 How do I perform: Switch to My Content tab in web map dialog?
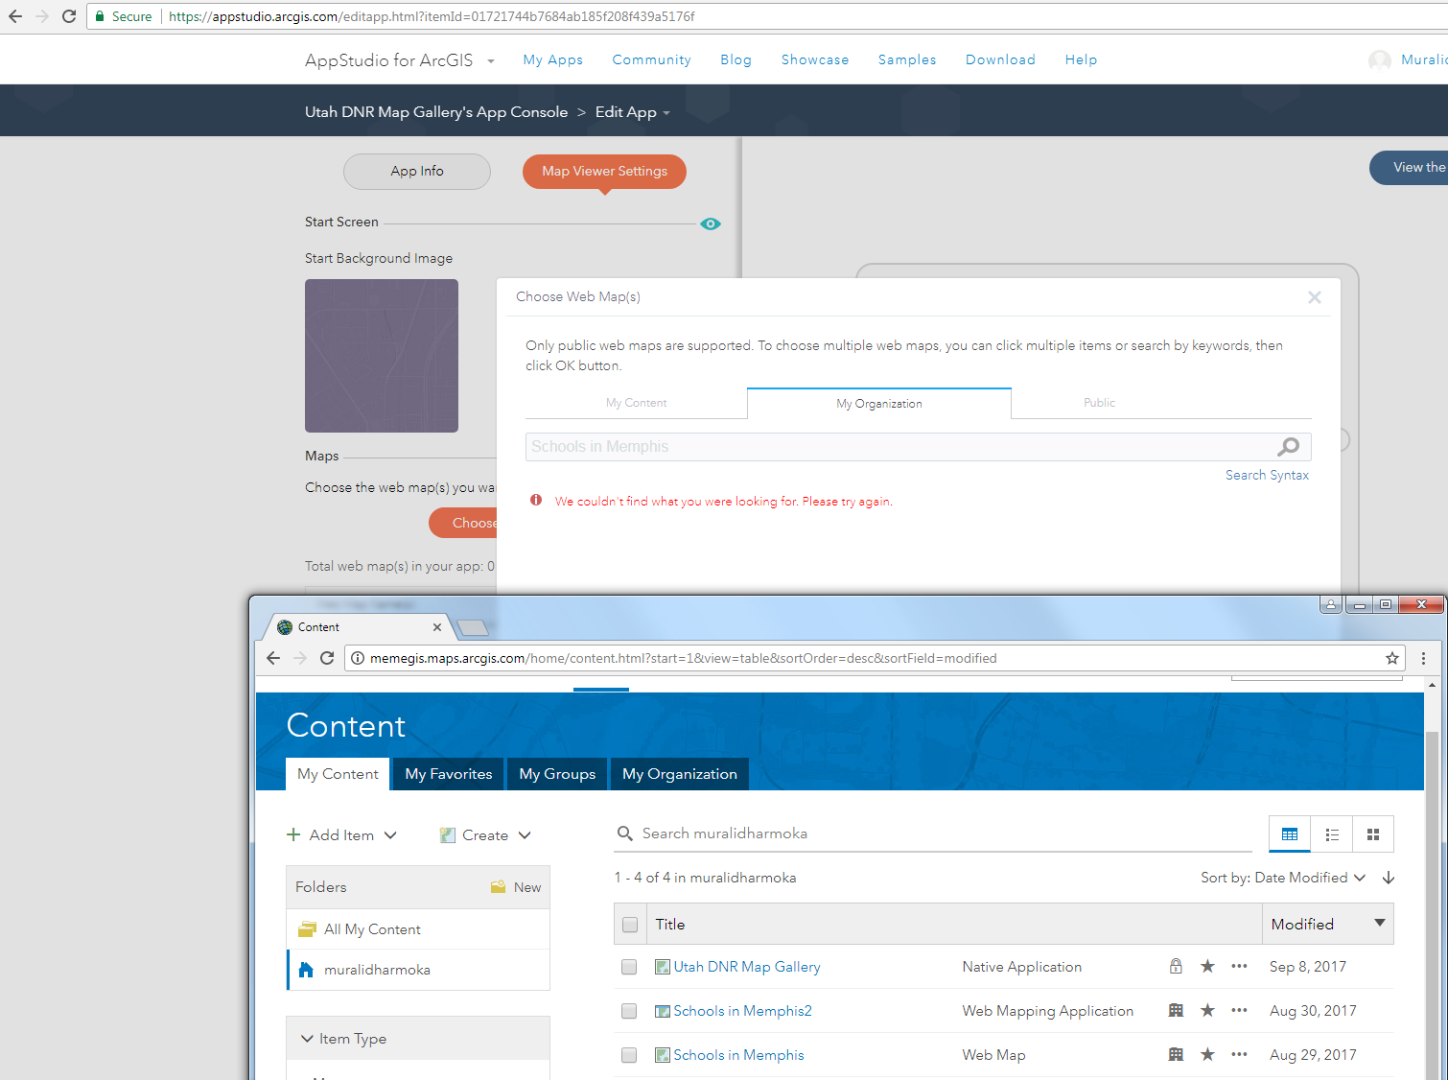tap(636, 403)
